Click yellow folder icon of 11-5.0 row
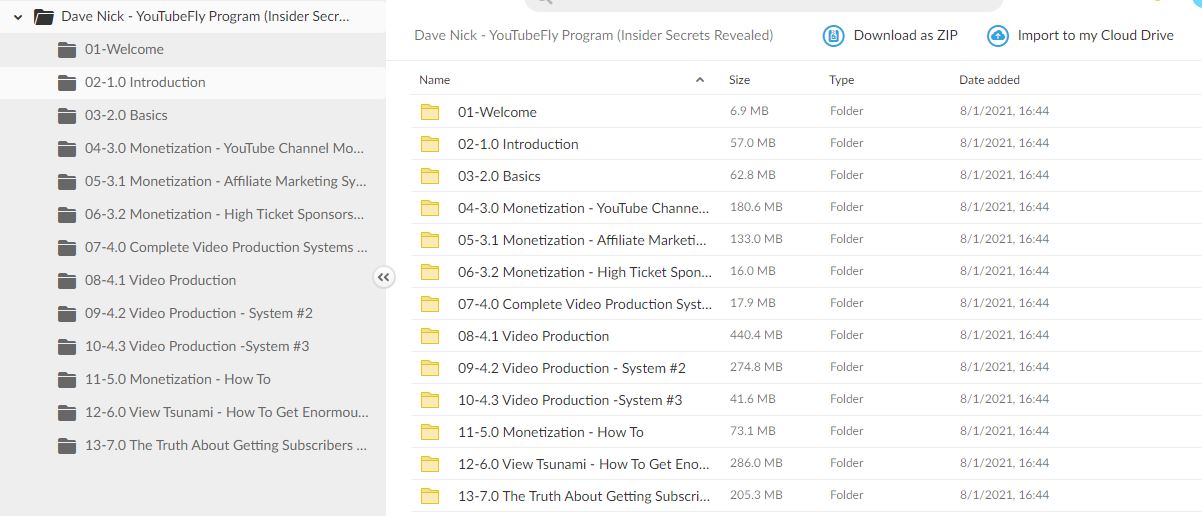This screenshot has height=516, width=1202. point(430,432)
